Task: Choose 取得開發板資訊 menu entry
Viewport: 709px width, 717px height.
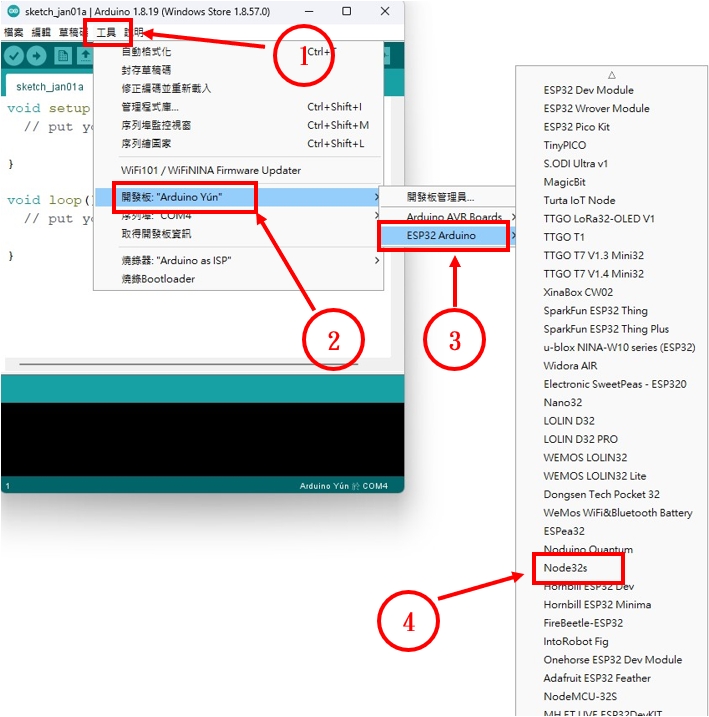Action: pyautogui.click(x=238, y=234)
